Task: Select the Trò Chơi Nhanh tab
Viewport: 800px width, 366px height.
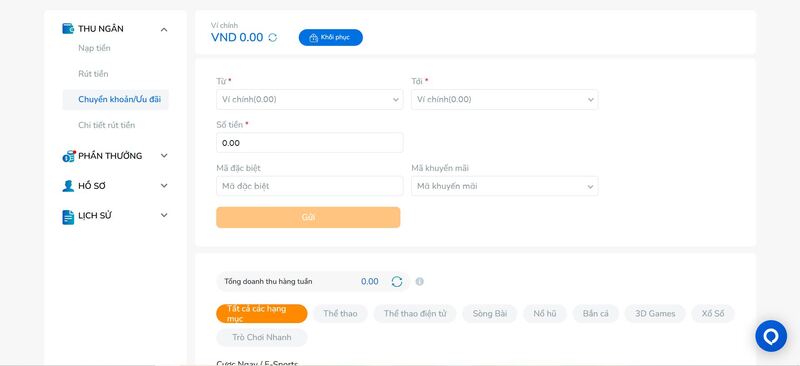Action: click(262, 338)
